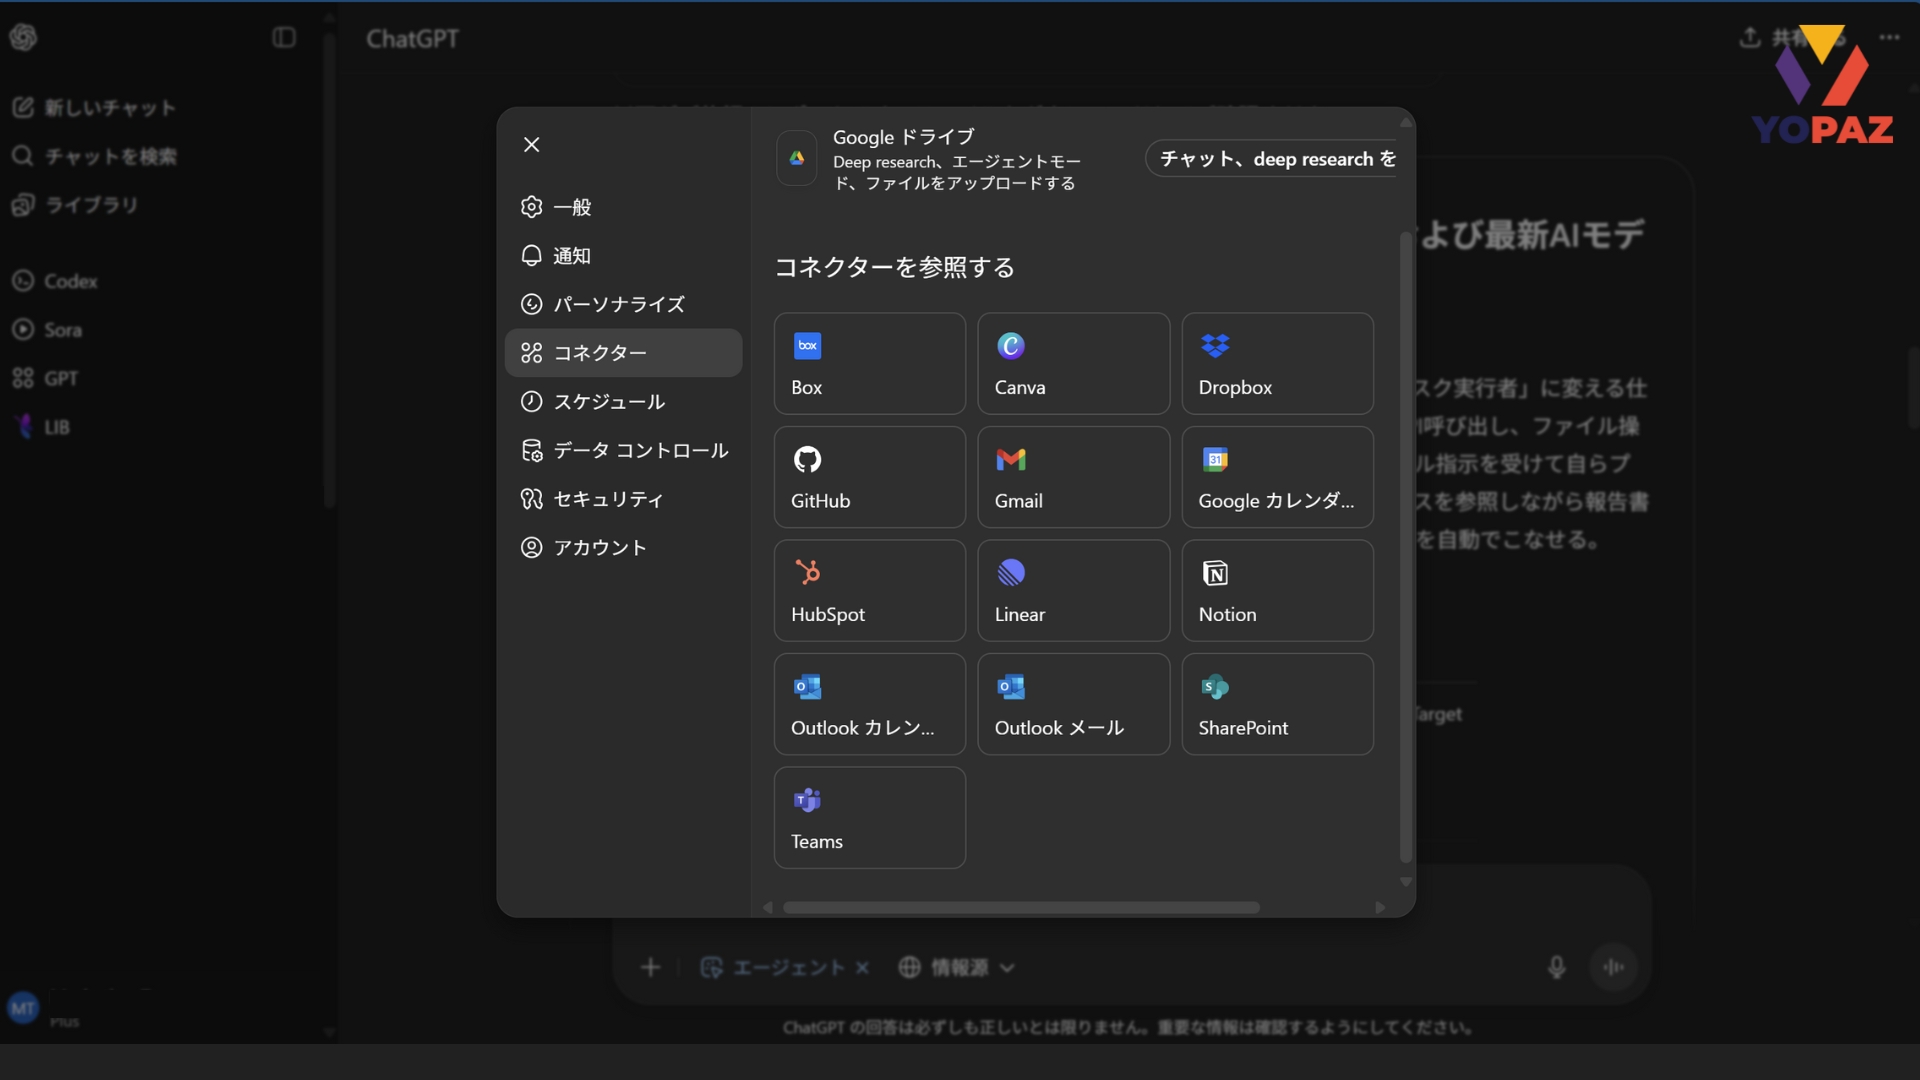
Task: Open the Google カレンダー connector card
Action: (x=1277, y=477)
